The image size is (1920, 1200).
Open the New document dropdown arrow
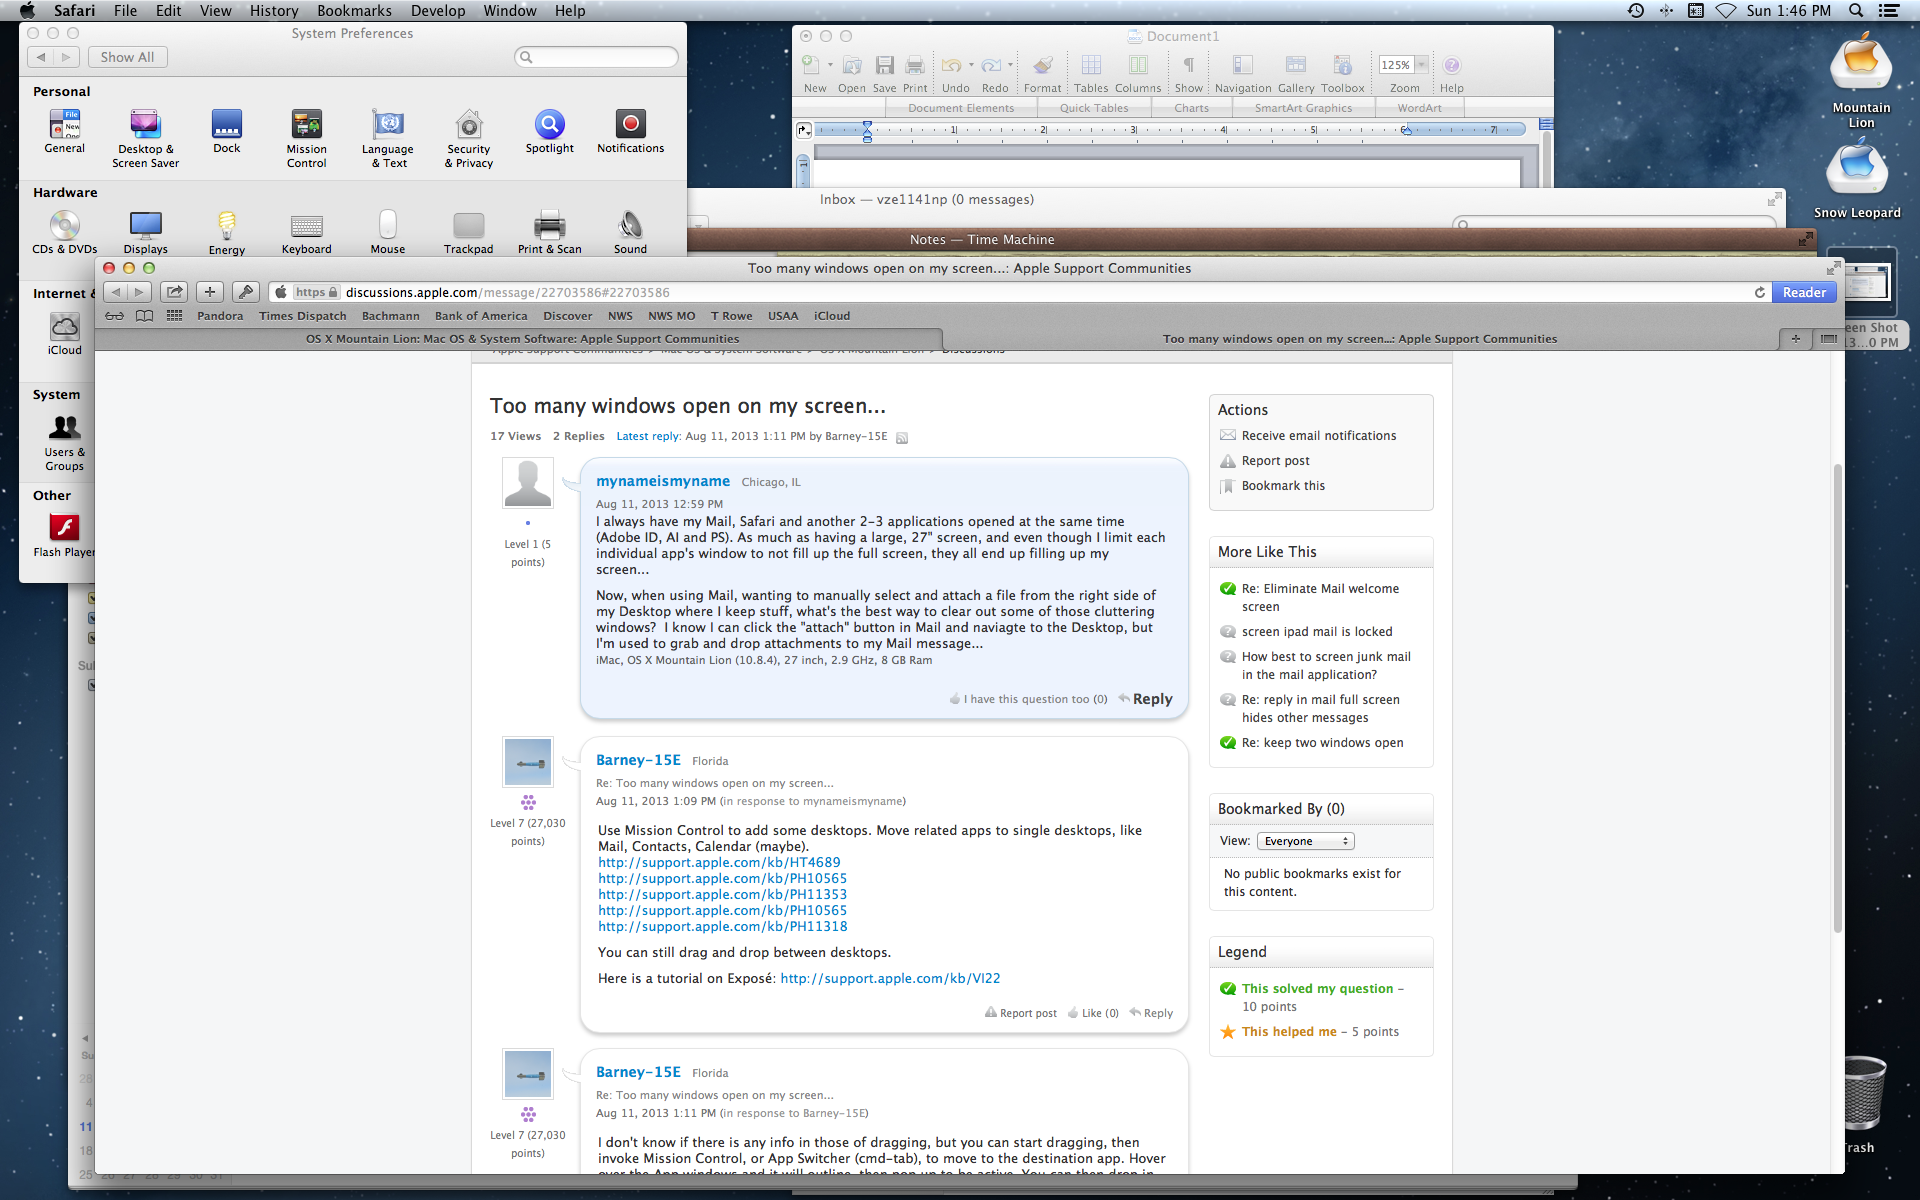pos(830,65)
